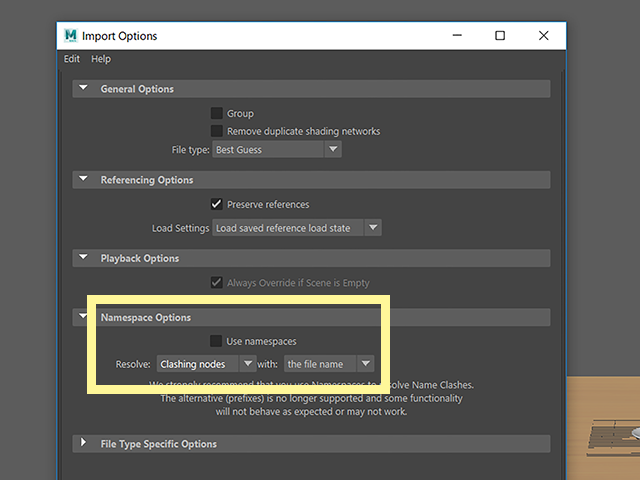The width and height of the screenshot is (640, 480).
Task: Enable the Group checkbox
Action: coord(216,113)
